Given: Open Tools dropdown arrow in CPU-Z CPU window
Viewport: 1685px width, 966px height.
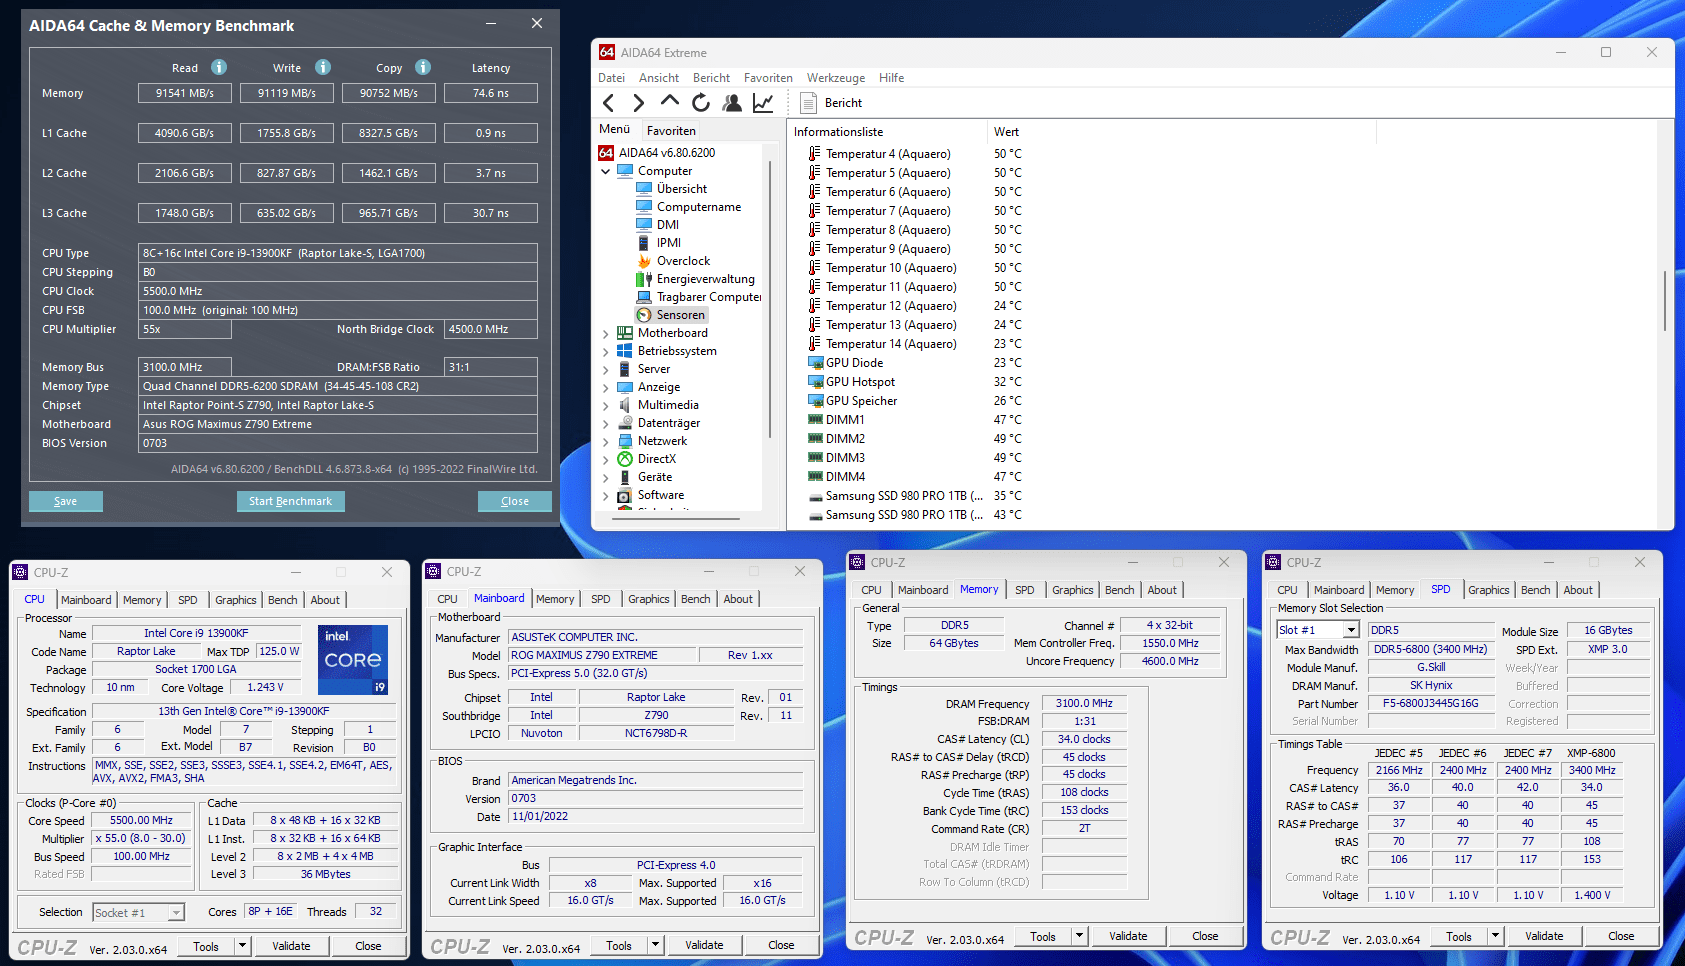Looking at the screenshot, I should (x=242, y=946).
